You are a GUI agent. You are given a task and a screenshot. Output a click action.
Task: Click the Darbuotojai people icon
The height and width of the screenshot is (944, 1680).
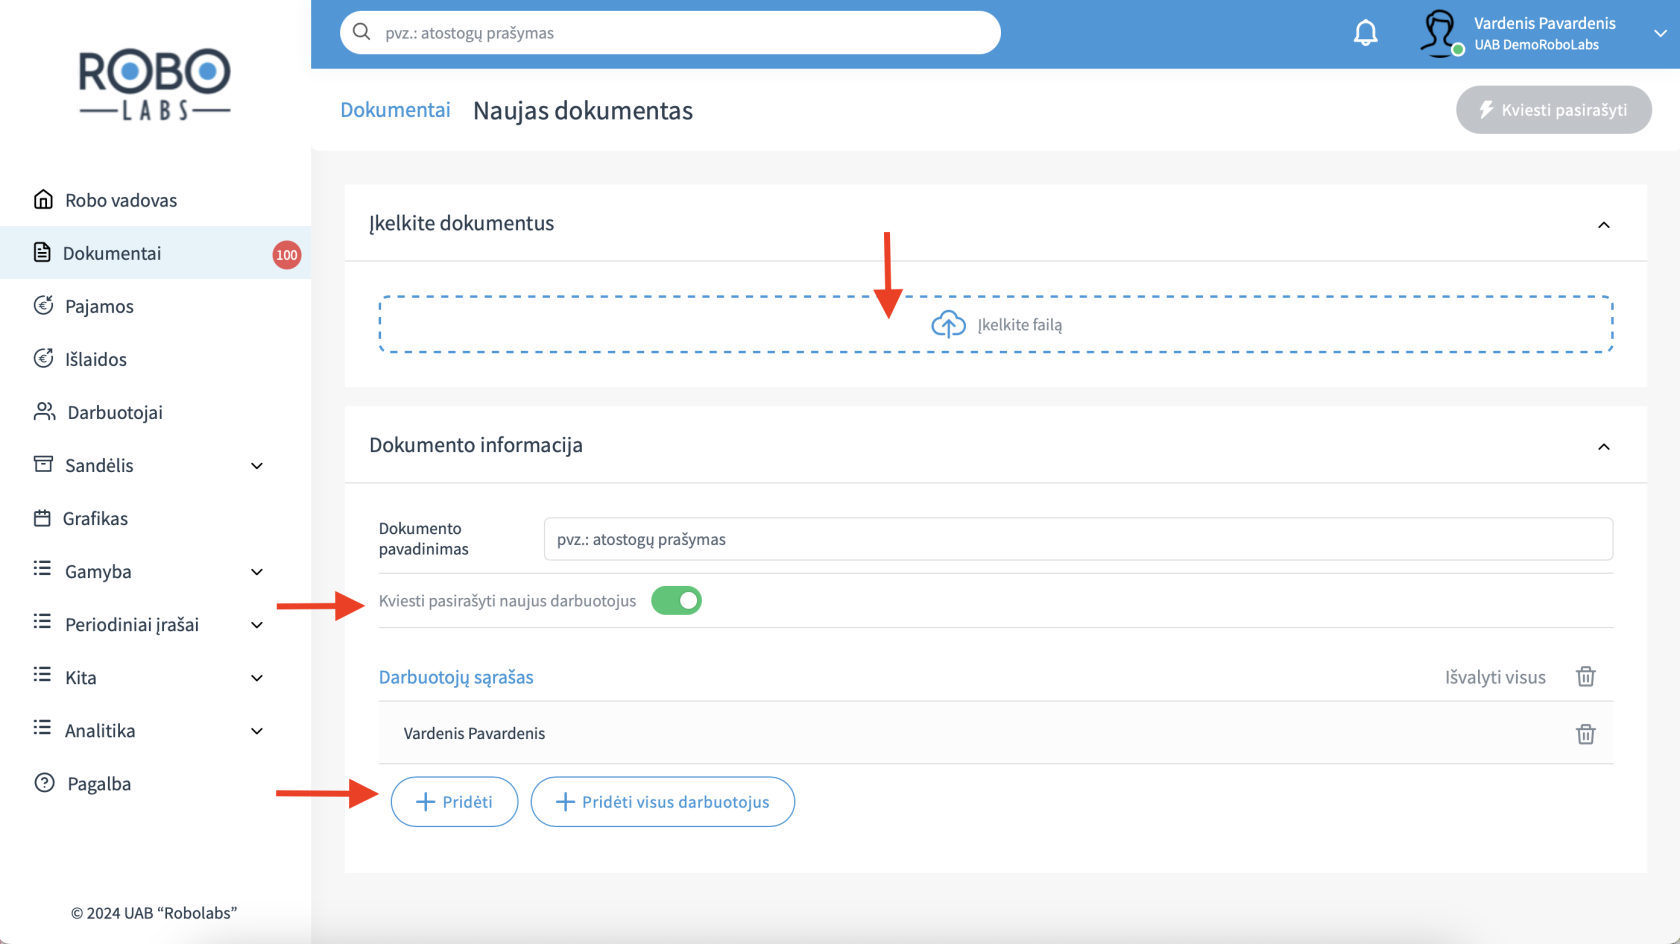[44, 411]
